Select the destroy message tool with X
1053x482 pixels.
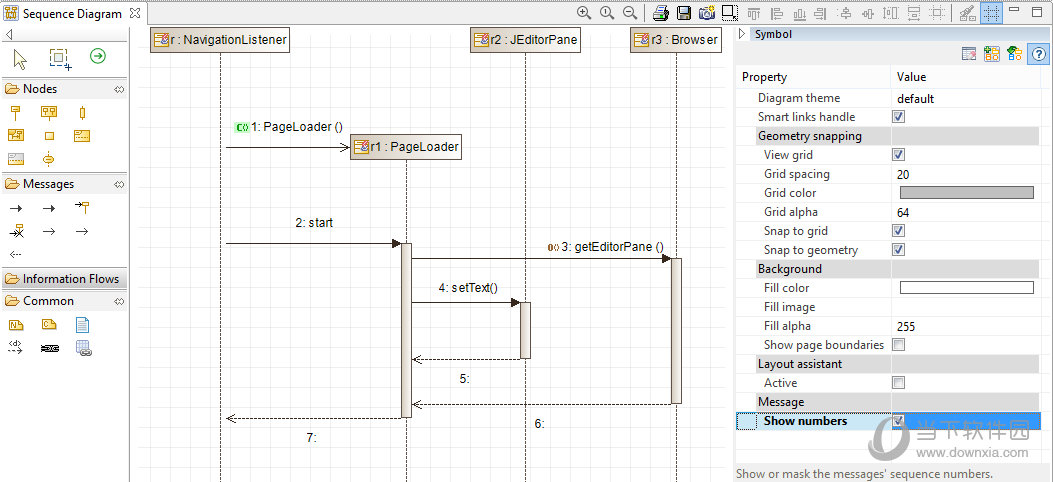(16, 231)
